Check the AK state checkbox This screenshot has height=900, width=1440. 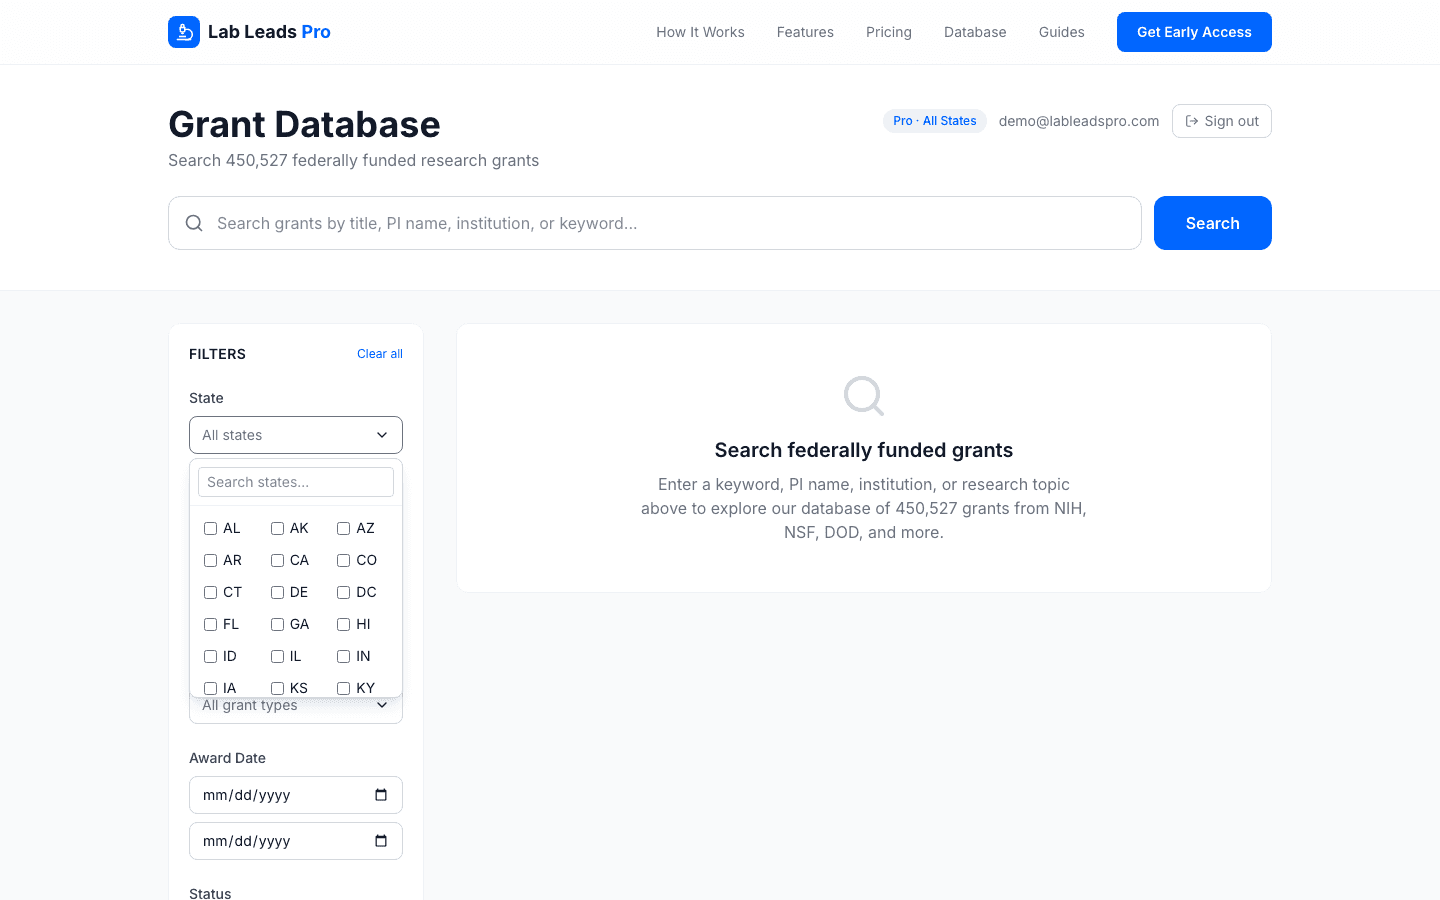(277, 528)
